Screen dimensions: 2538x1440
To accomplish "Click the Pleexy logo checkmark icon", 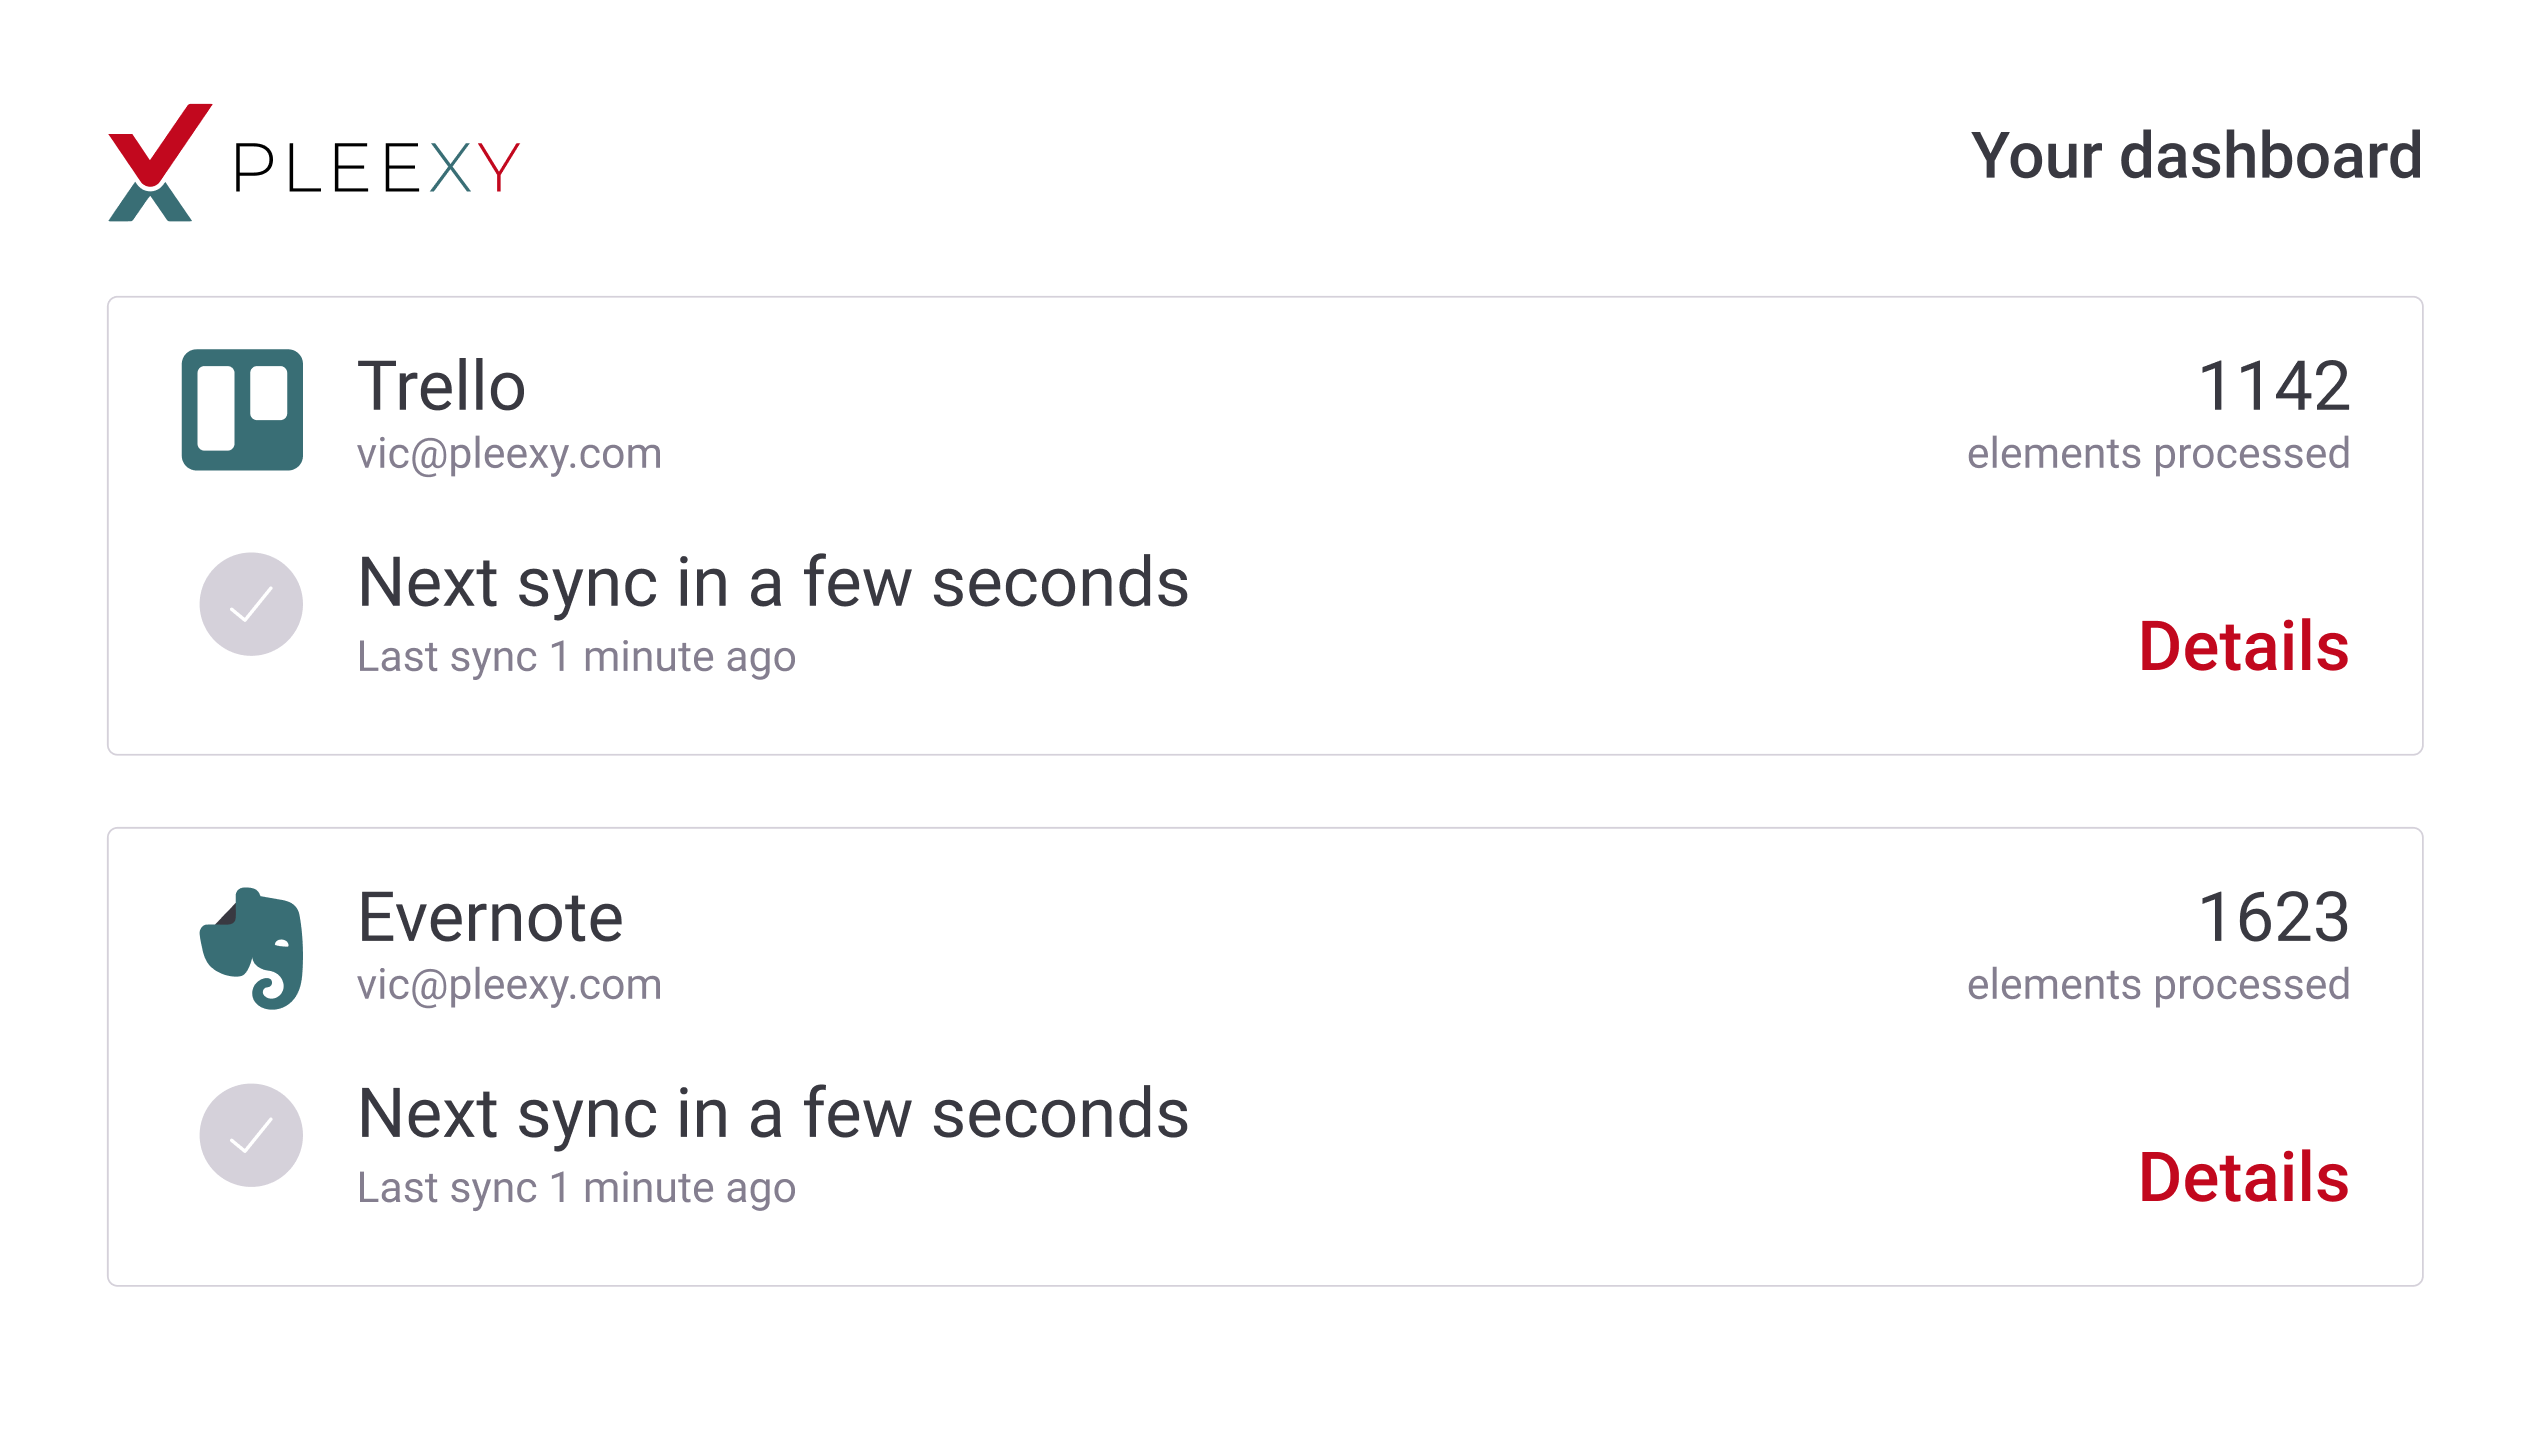I will (x=158, y=162).
